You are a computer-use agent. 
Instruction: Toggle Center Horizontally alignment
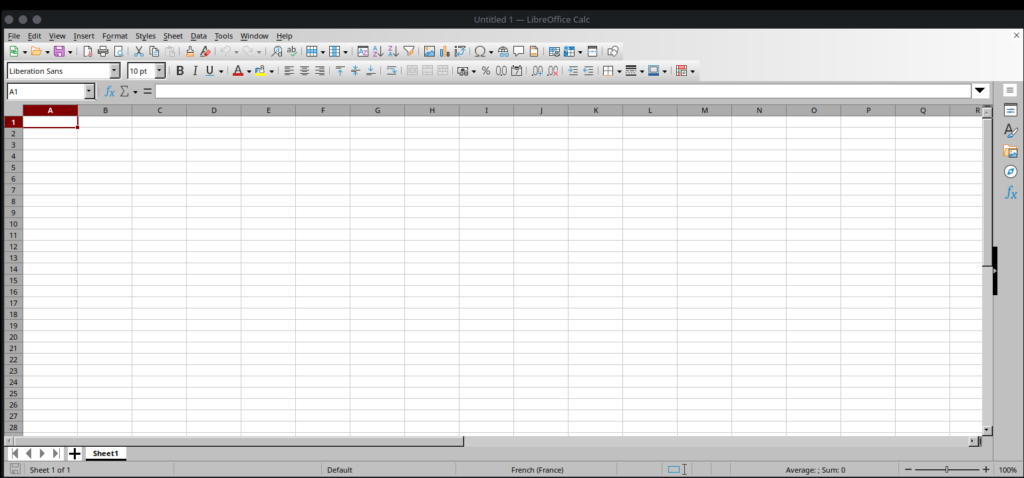click(304, 71)
